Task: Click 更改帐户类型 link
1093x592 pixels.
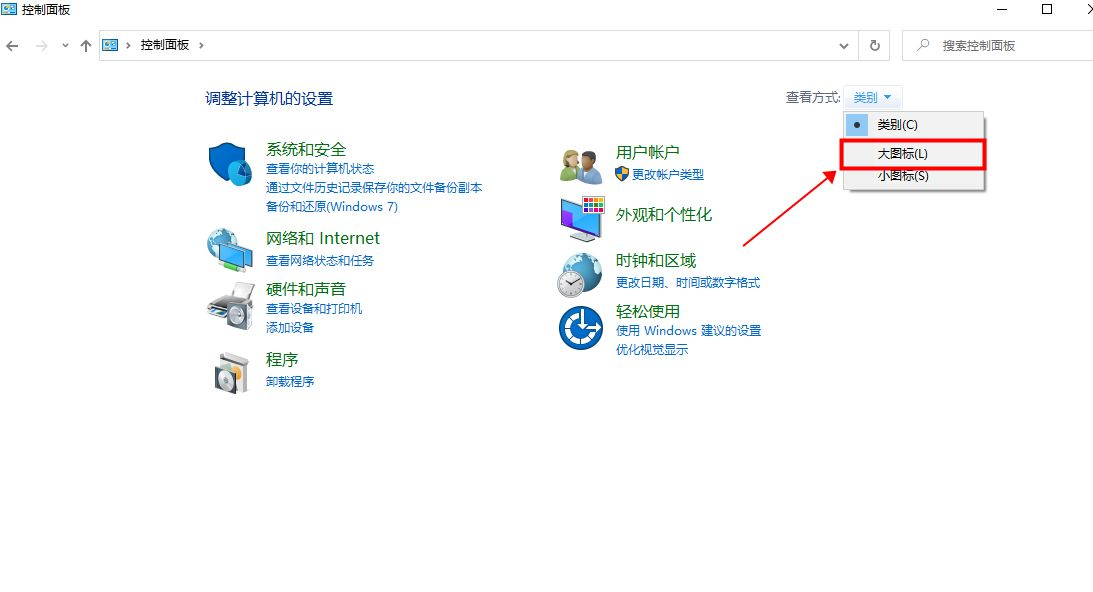Action: (668, 174)
